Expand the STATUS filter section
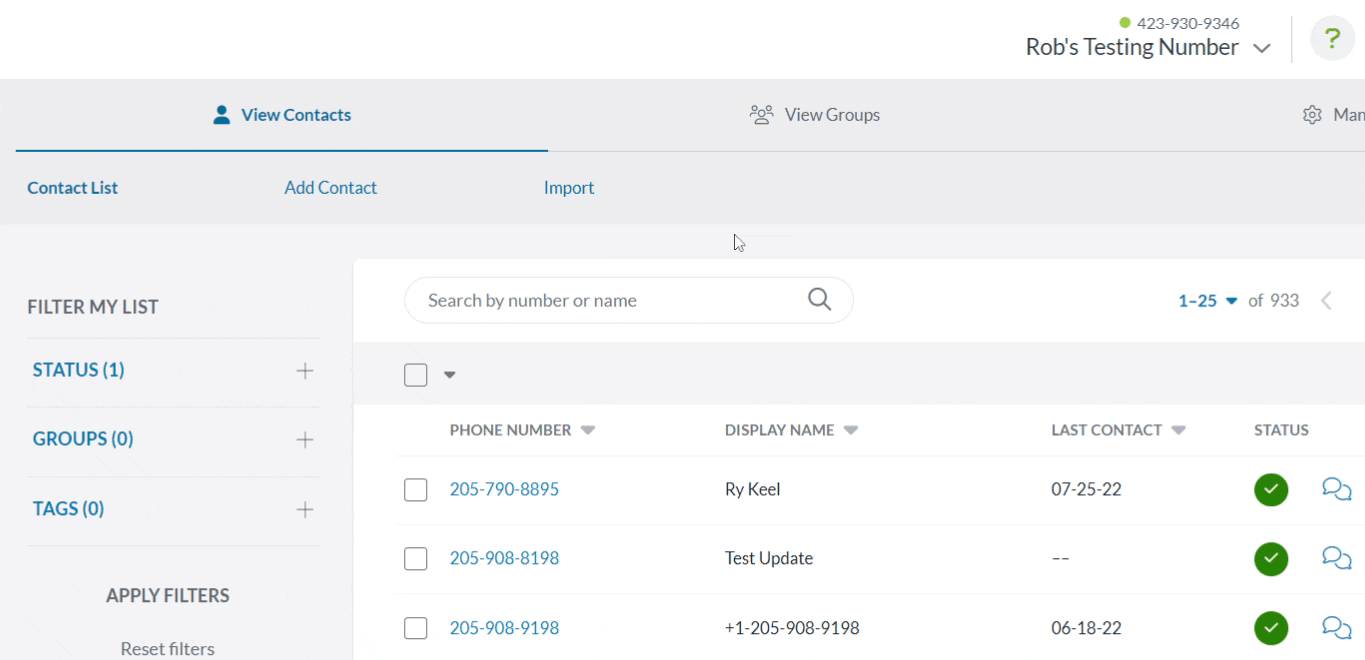The image size is (1365, 660). (304, 369)
